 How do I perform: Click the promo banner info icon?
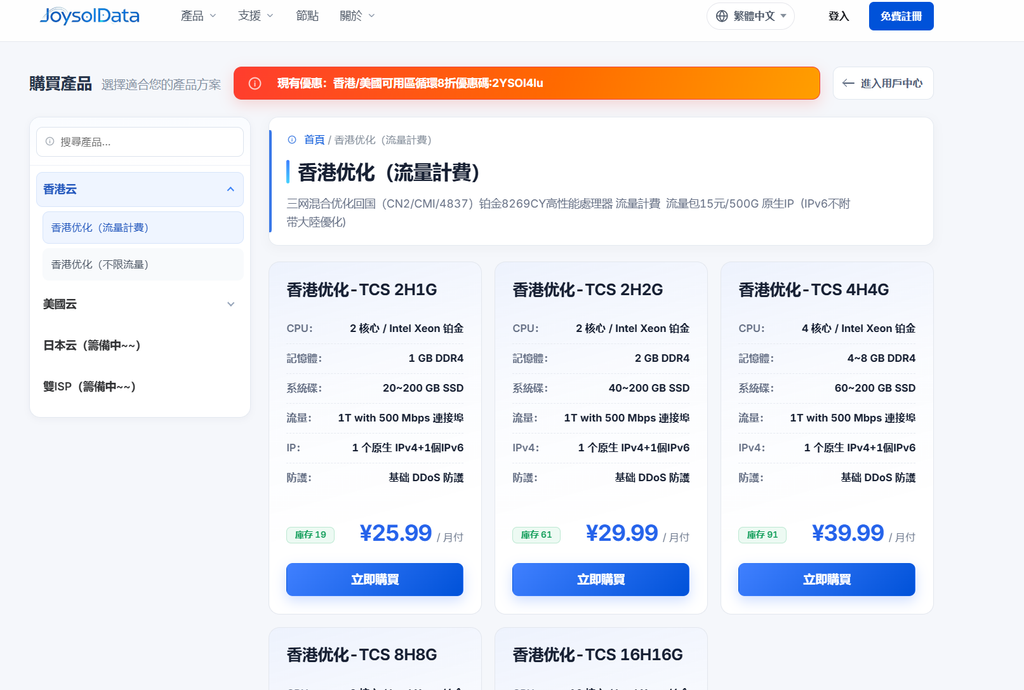255,84
